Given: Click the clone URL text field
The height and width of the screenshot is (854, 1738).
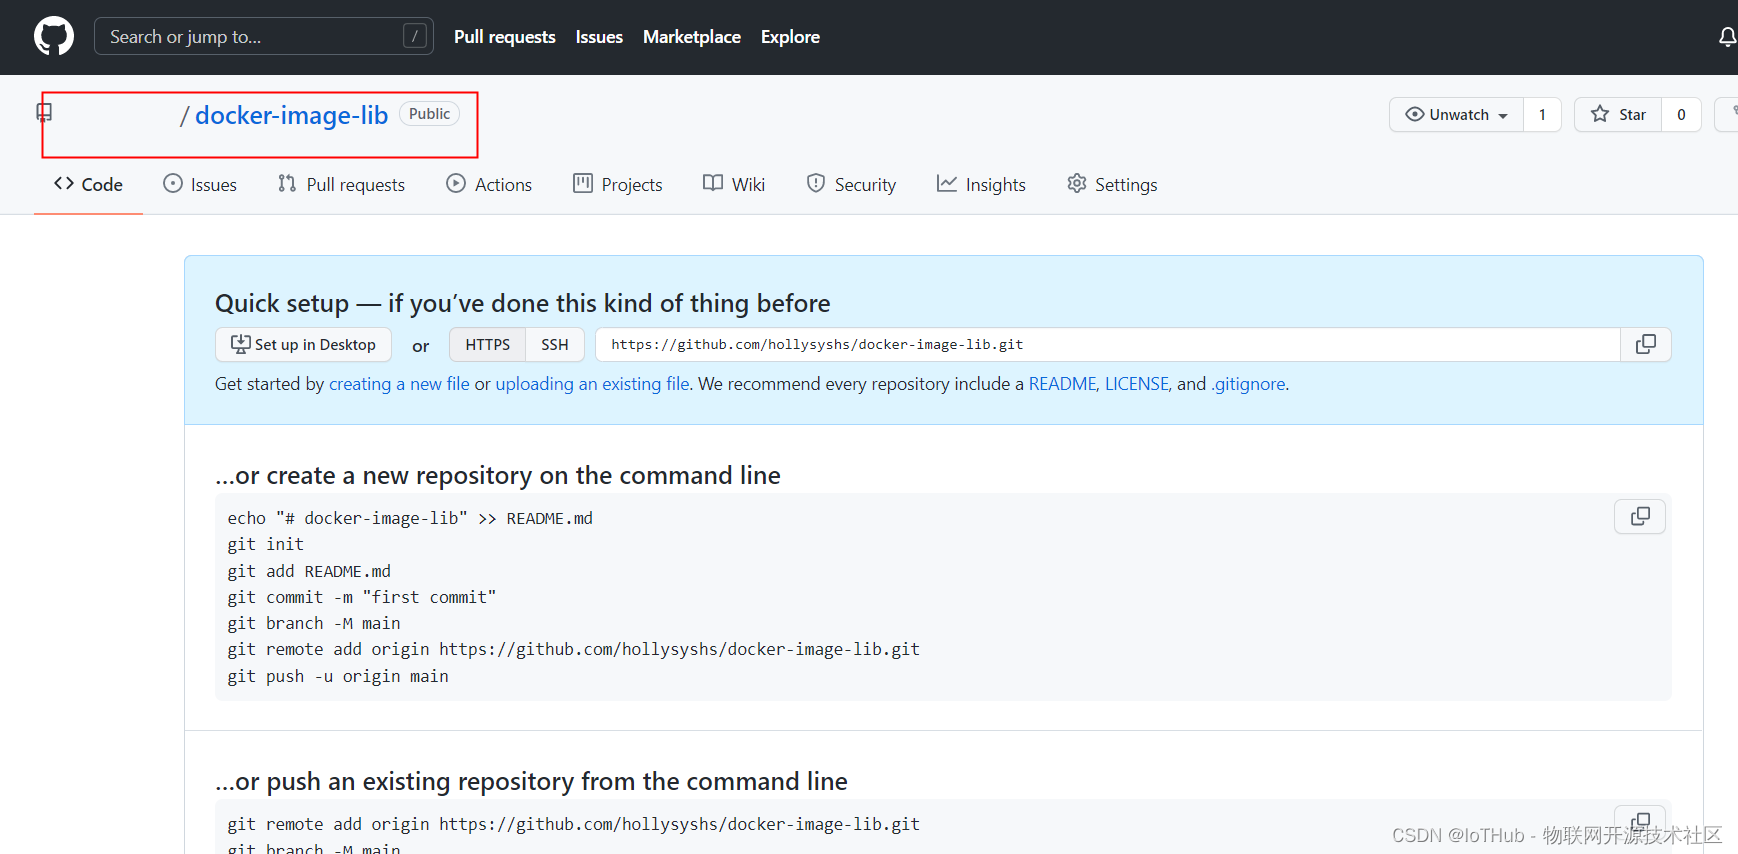Looking at the screenshot, I should (x=1108, y=344).
